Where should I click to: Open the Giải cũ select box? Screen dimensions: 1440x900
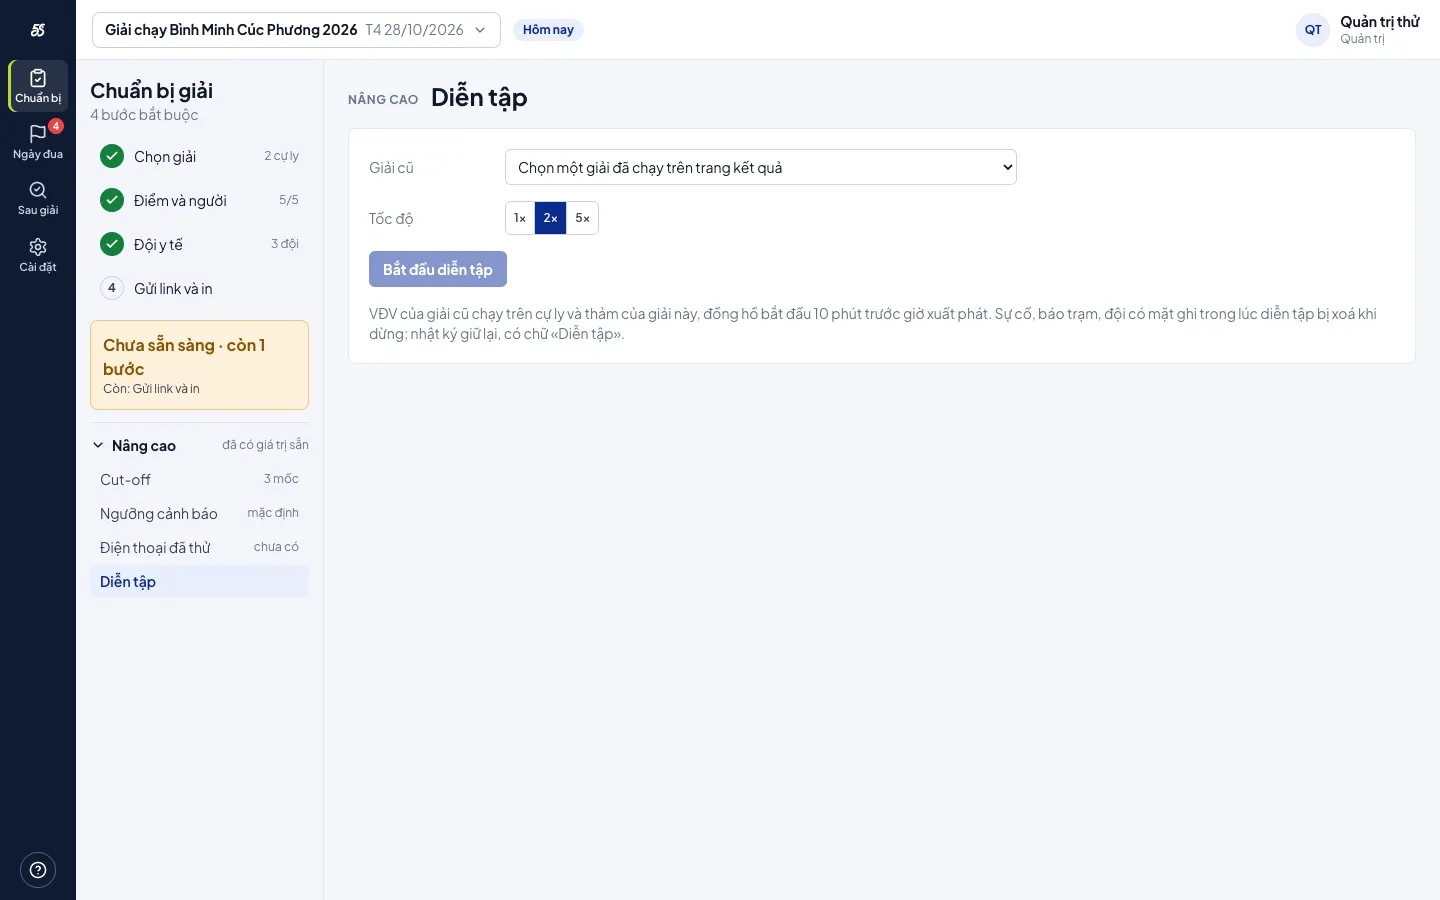tap(761, 167)
